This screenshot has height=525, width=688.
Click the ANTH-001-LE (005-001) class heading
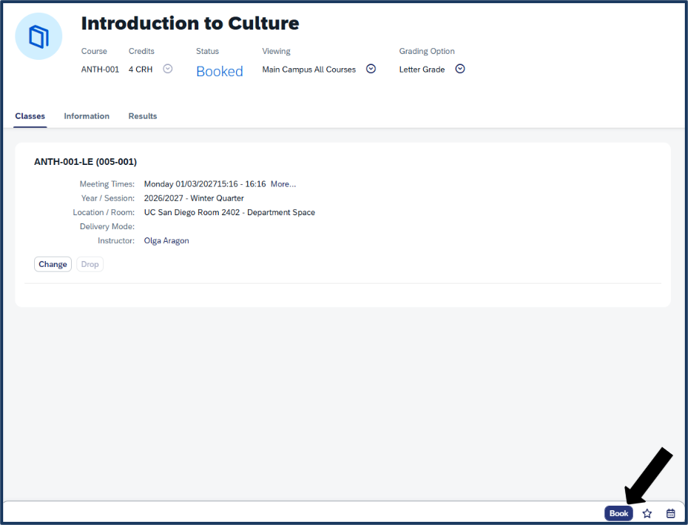[x=86, y=162]
